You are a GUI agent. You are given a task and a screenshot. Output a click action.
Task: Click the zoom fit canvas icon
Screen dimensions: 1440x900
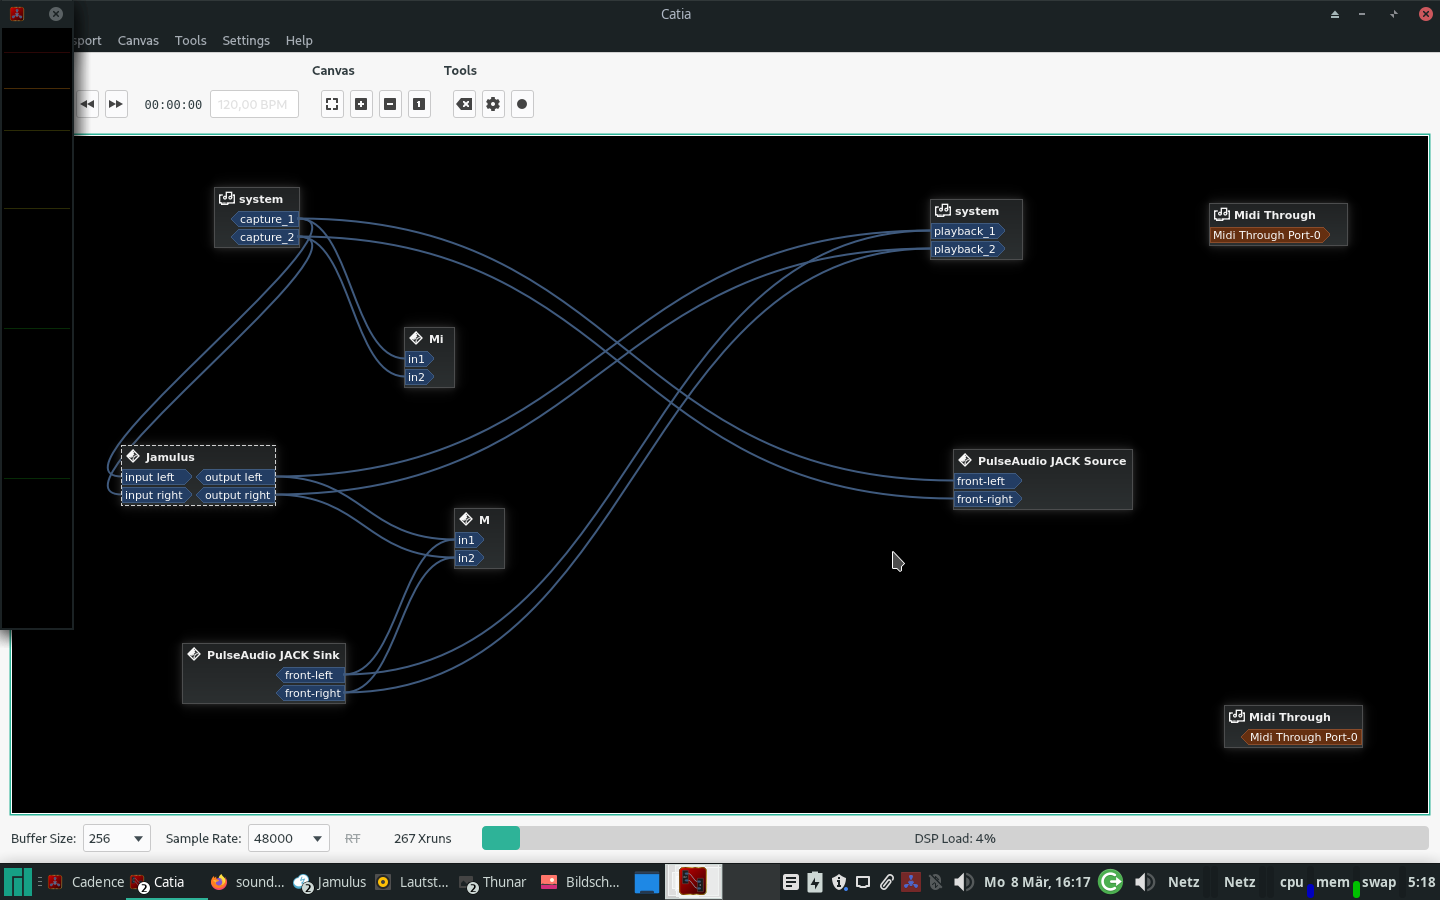332,104
